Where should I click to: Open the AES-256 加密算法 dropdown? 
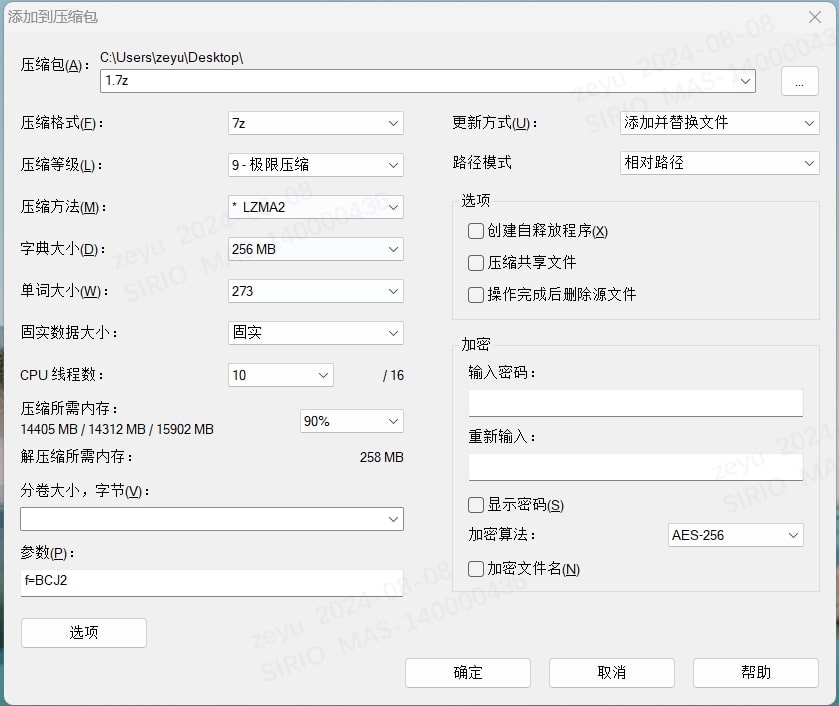pyautogui.click(x=735, y=535)
